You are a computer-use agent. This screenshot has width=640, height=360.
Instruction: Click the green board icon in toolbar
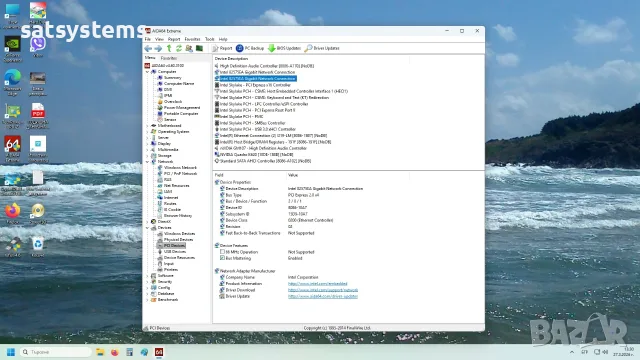[199, 48]
